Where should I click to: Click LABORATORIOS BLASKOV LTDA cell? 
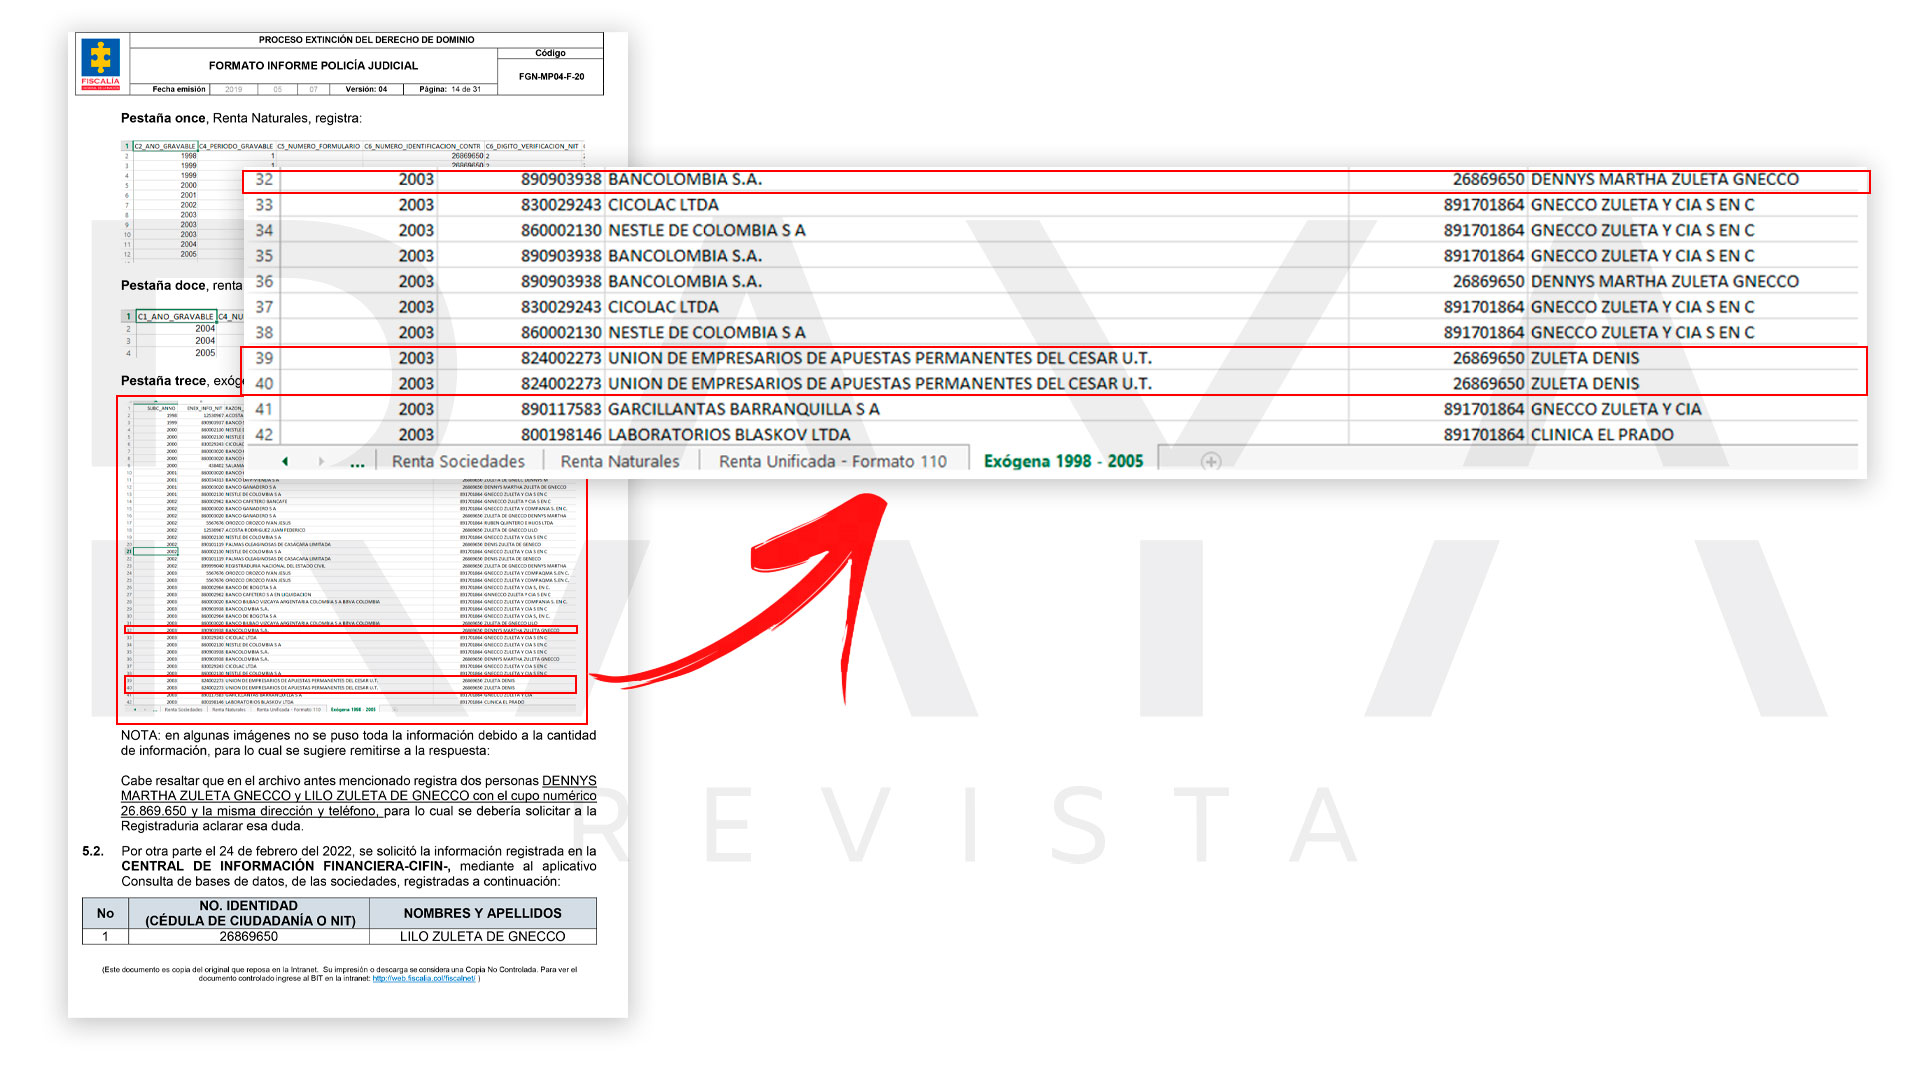729,434
